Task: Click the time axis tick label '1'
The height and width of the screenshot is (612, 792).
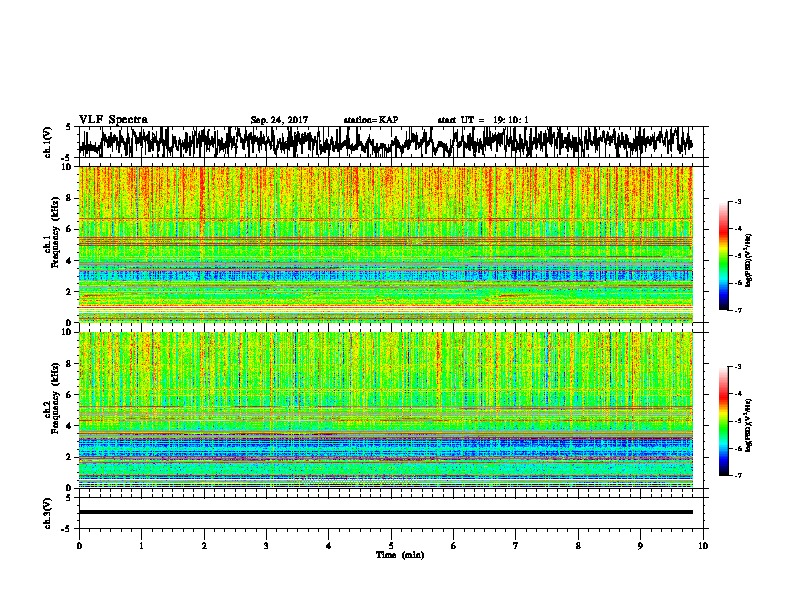Action: click(141, 546)
